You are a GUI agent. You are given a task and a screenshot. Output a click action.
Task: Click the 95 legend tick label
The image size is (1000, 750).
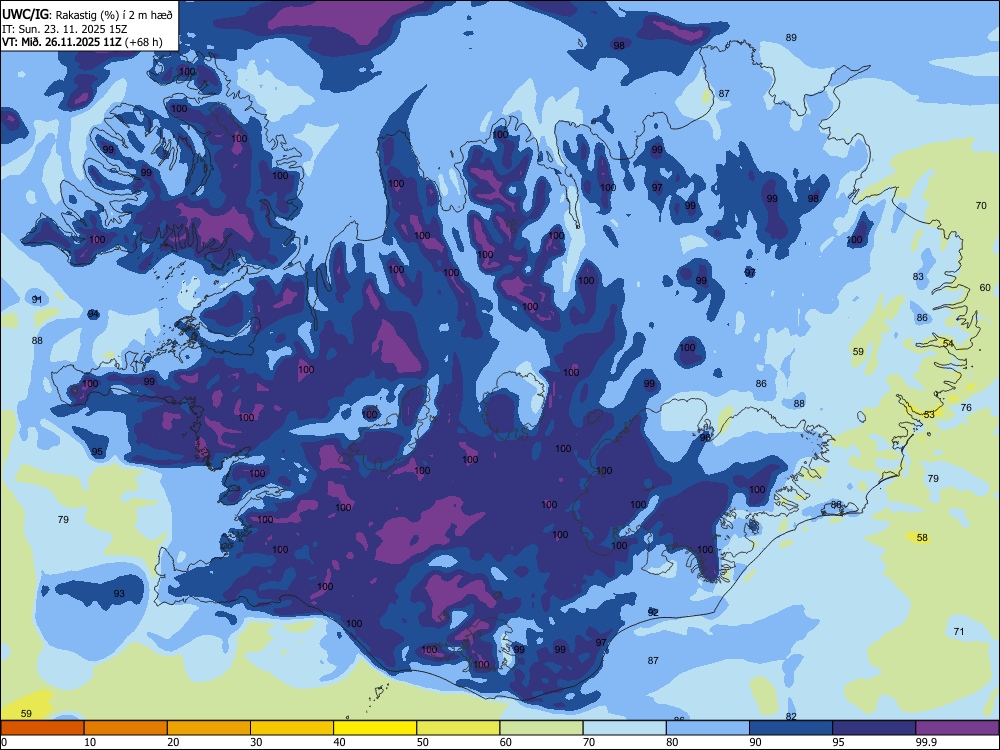coord(838,742)
